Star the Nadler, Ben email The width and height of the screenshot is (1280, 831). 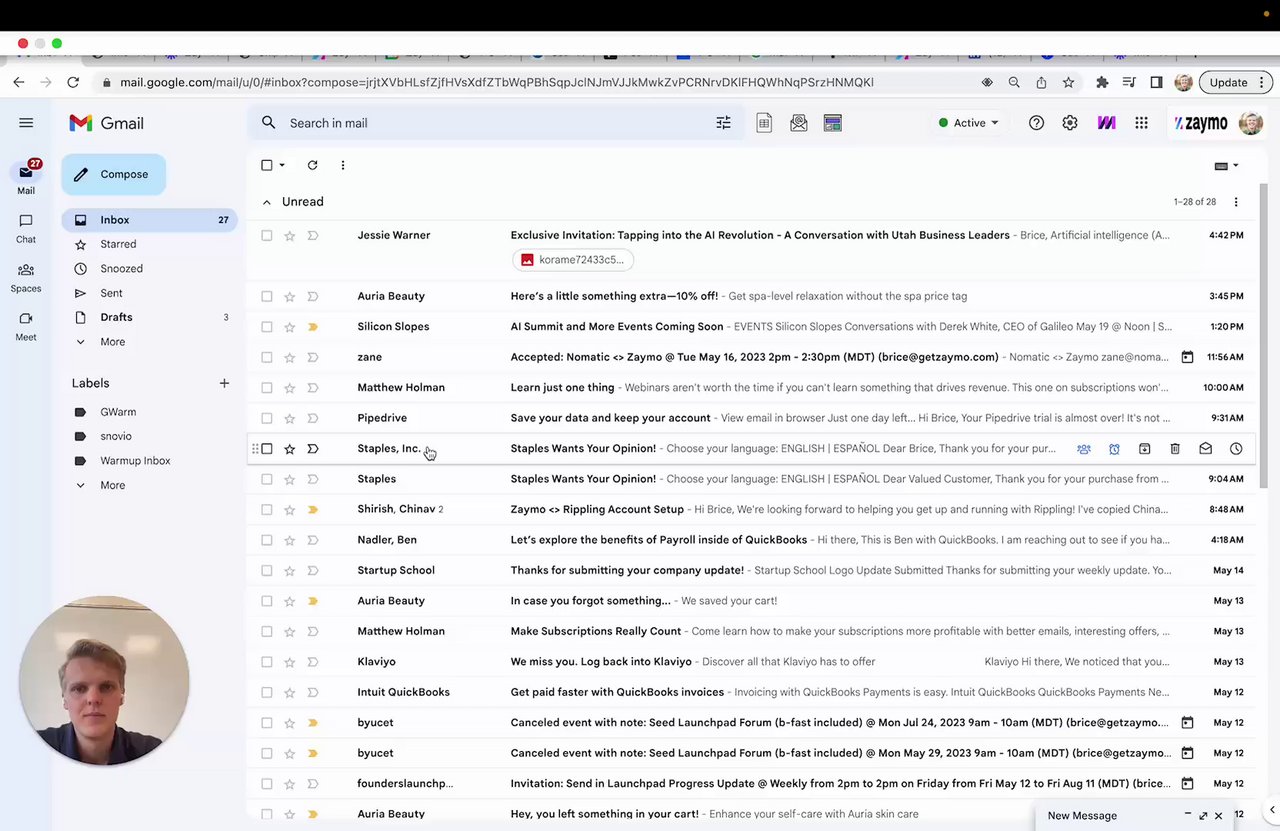(289, 540)
